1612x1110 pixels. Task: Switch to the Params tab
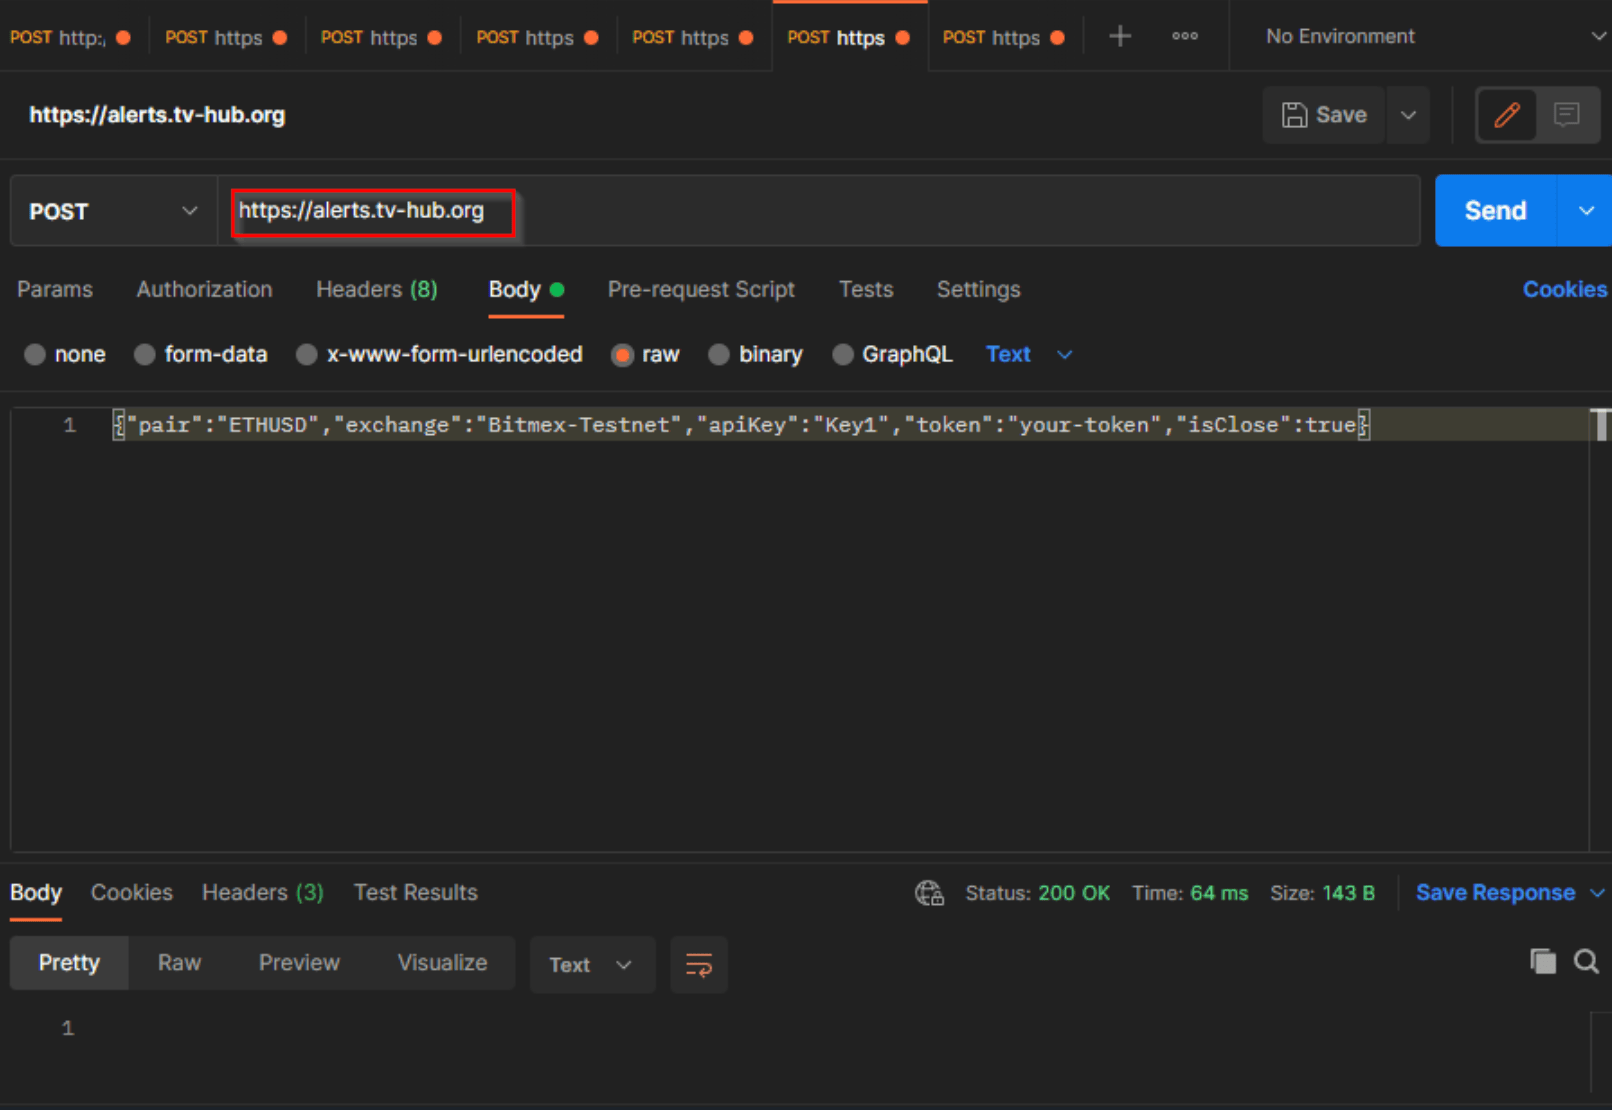(x=55, y=290)
